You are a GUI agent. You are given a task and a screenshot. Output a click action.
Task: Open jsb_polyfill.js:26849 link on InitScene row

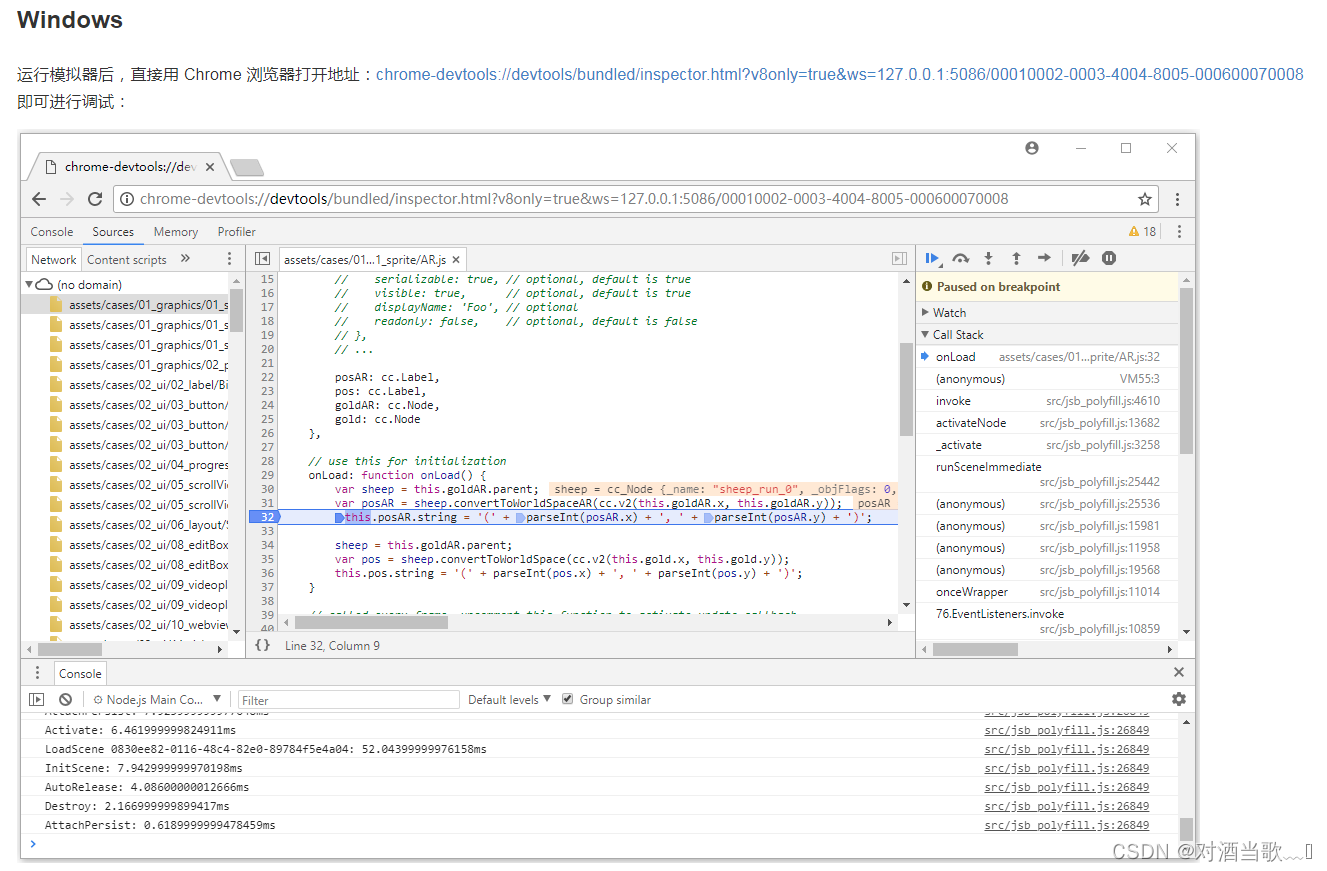(x=1066, y=768)
